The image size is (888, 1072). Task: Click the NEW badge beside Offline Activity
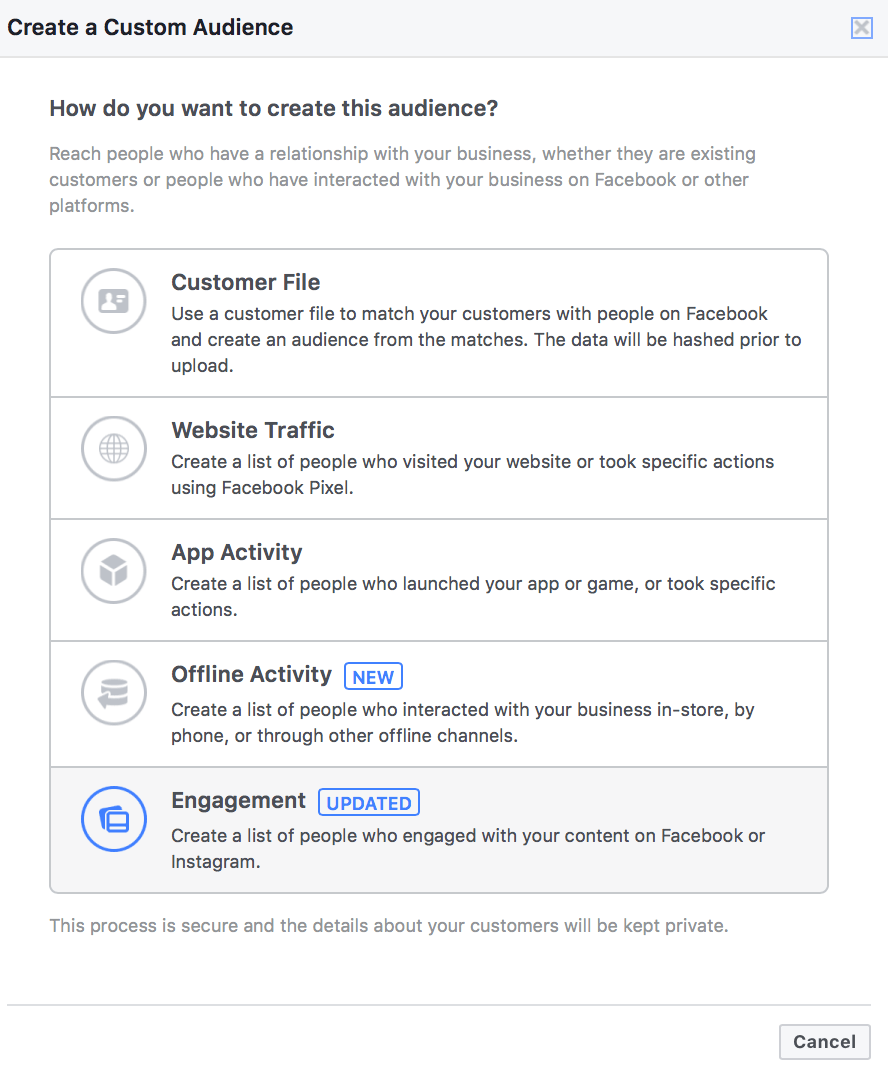(373, 676)
